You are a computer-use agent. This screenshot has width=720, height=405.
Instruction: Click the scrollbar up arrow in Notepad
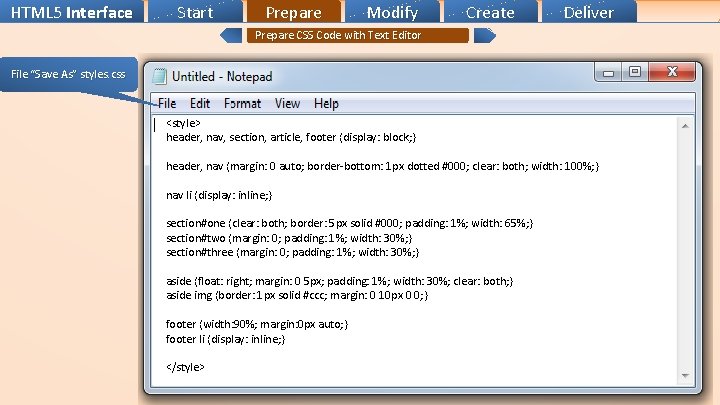pos(685,126)
